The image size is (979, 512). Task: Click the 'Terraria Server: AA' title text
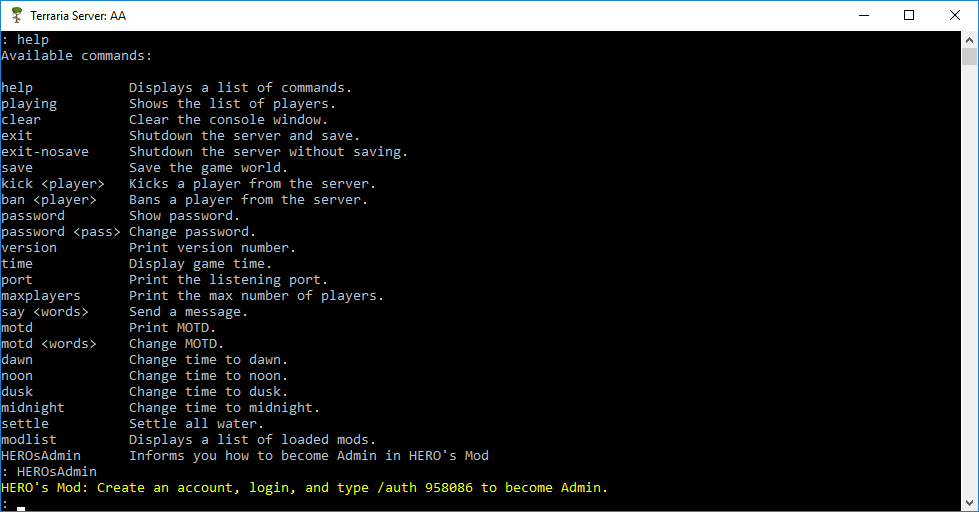78,16
